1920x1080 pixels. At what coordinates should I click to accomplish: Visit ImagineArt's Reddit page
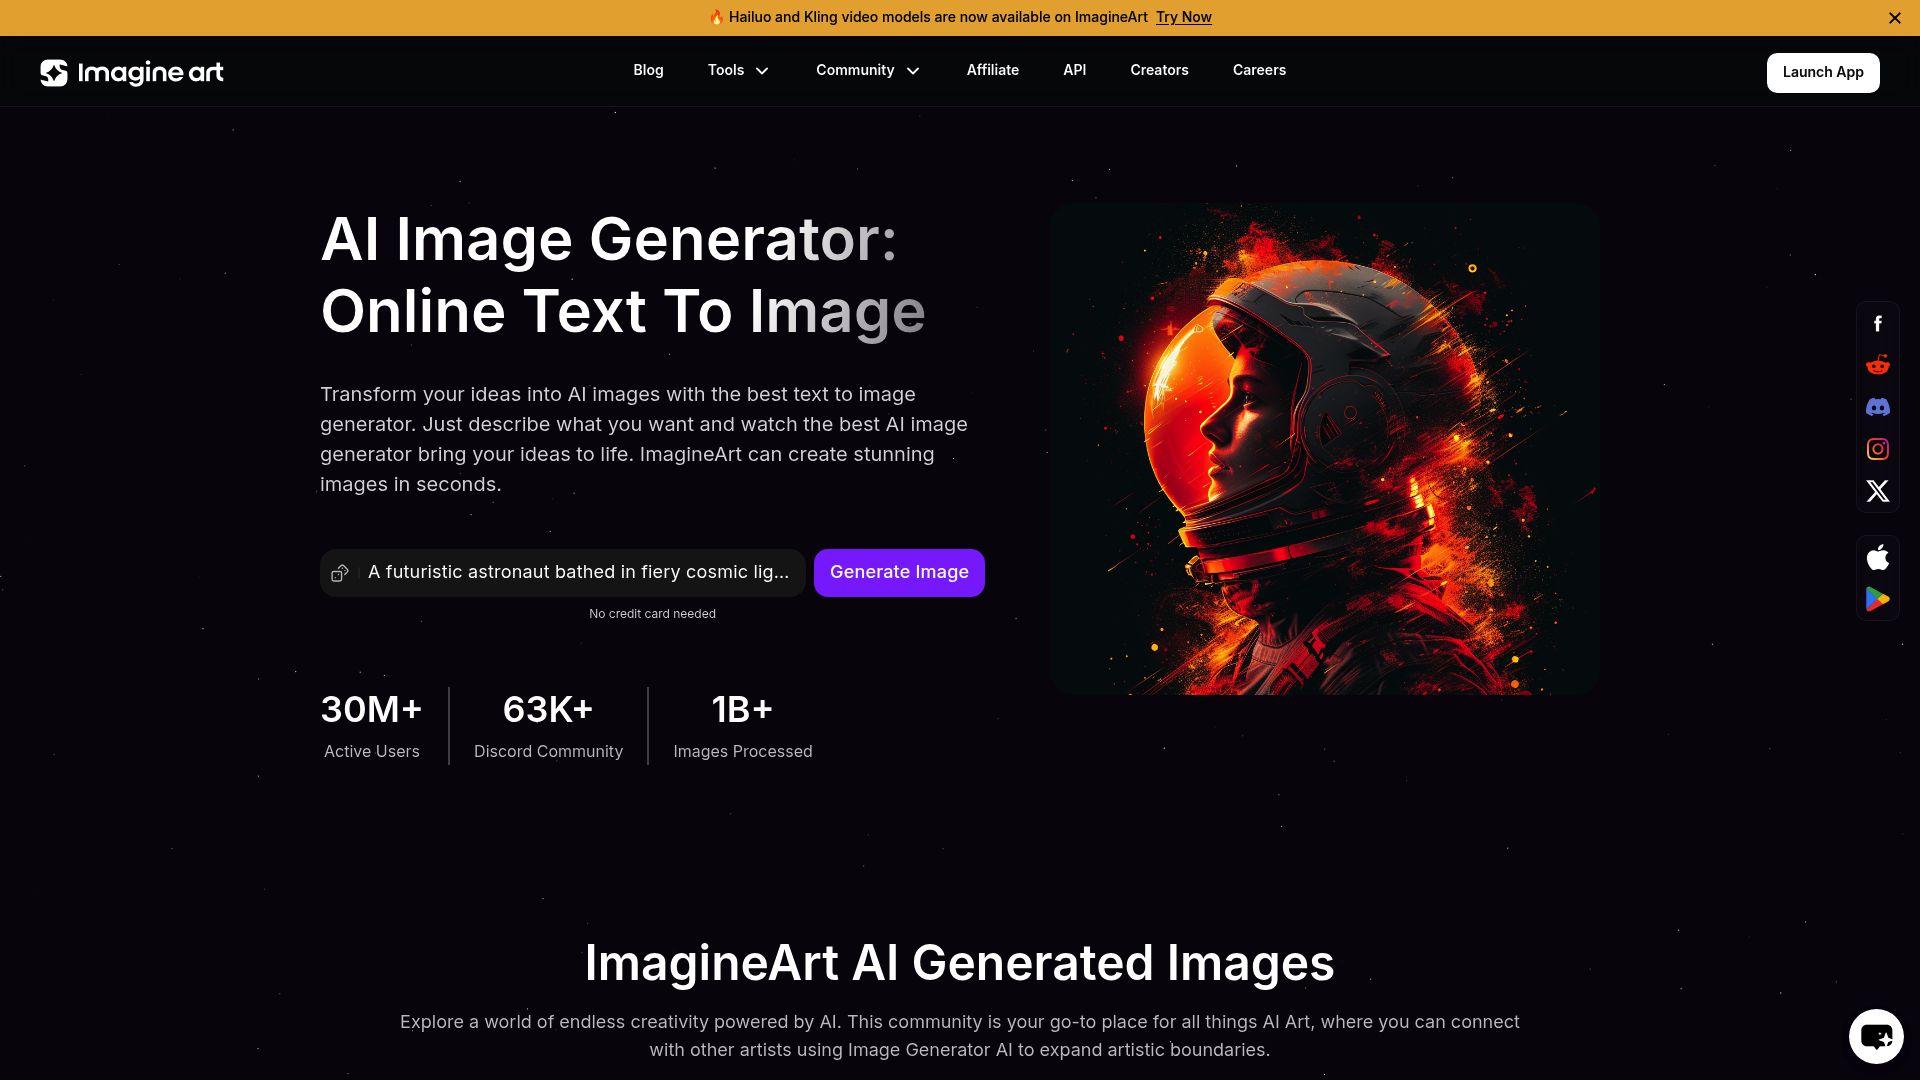click(1878, 365)
